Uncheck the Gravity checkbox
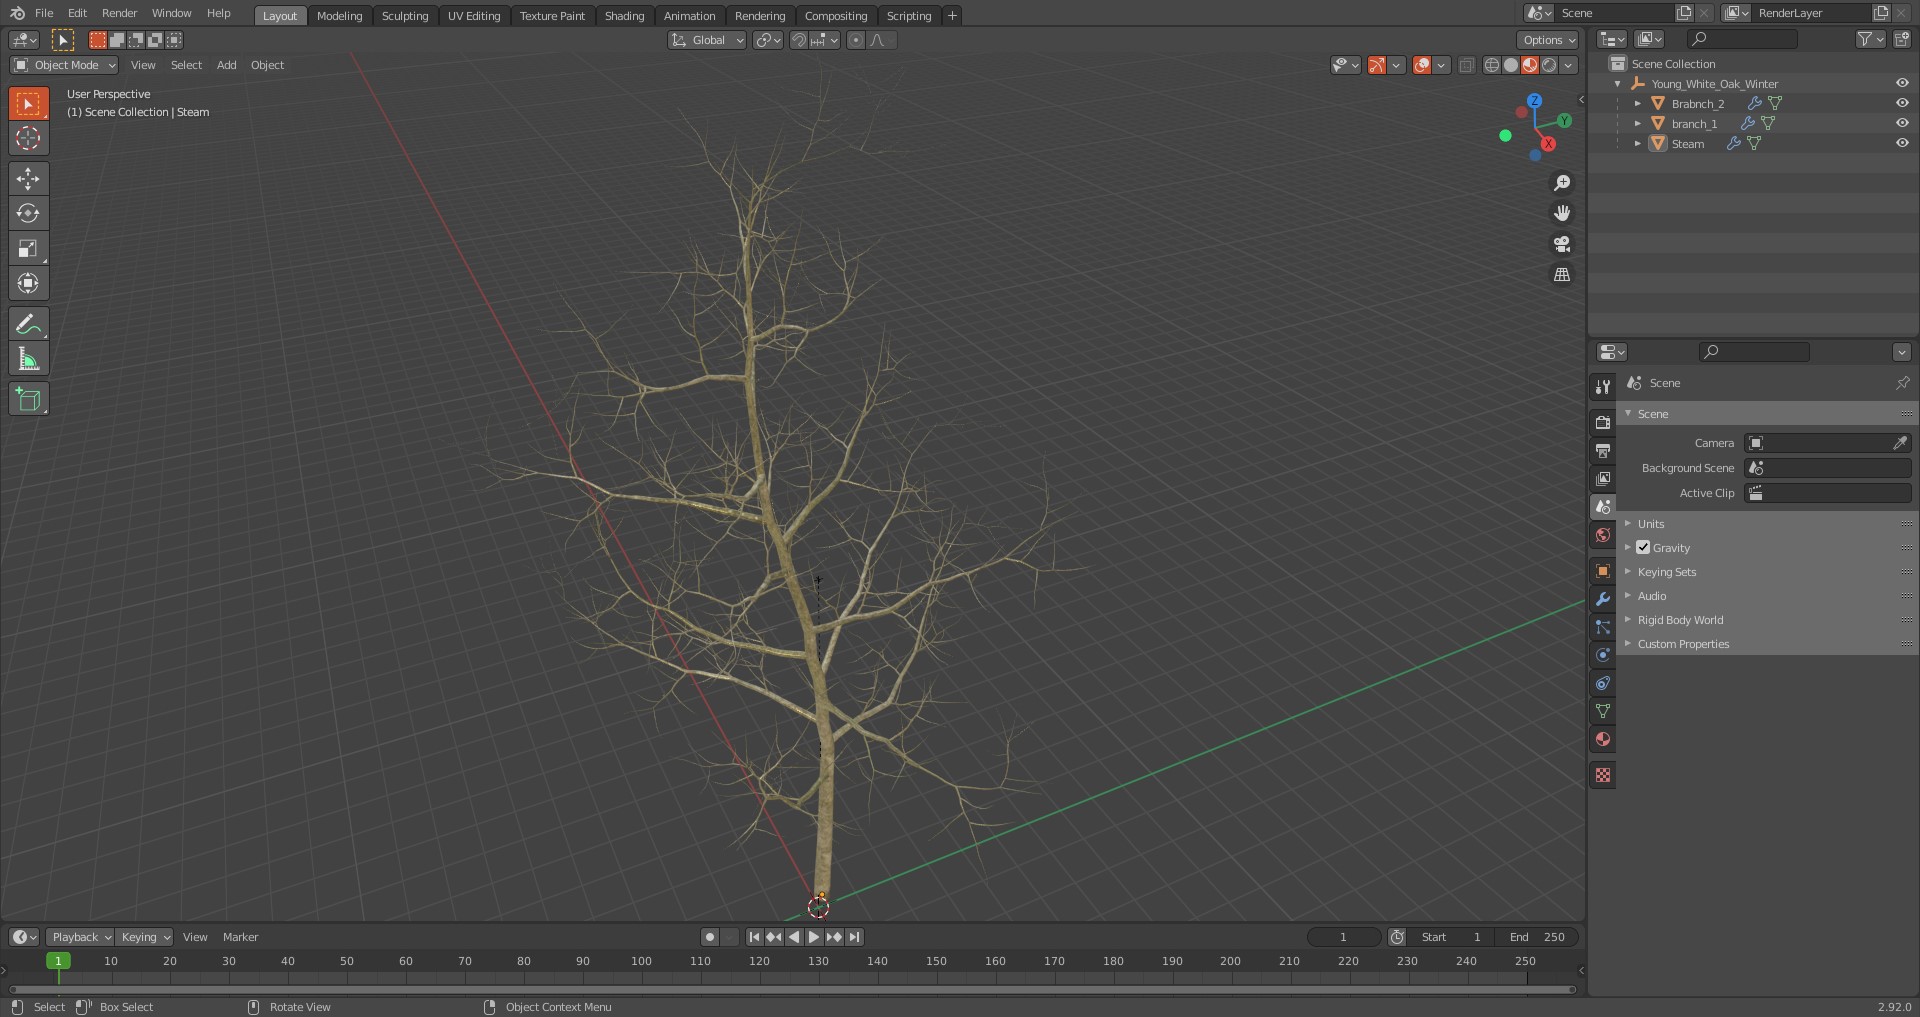 point(1643,547)
